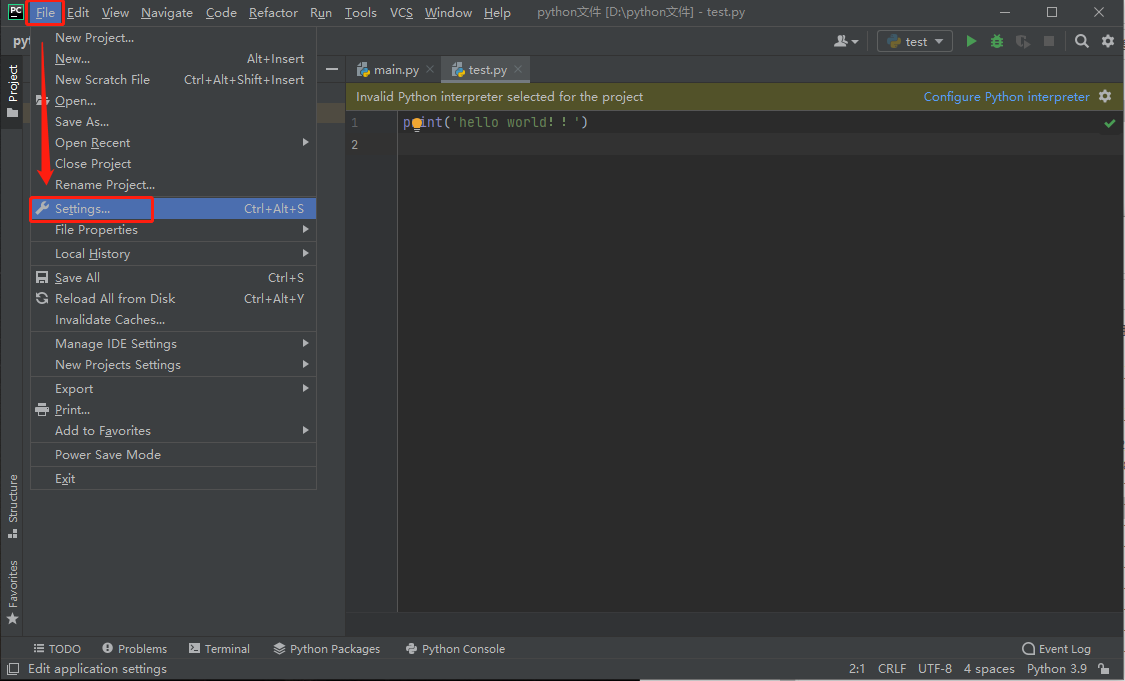
Task: Select Settings... menu entry
Action: coord(173,208)
